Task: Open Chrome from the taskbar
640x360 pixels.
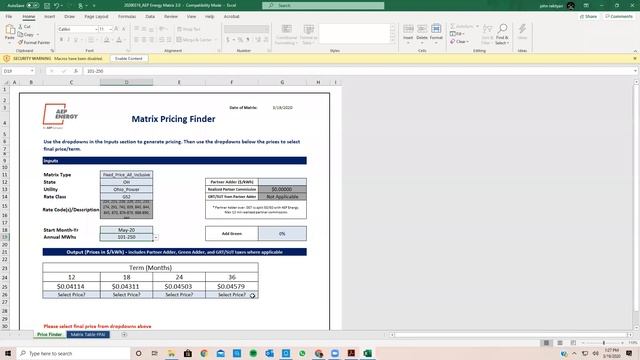Action: [x=204, y=353]
